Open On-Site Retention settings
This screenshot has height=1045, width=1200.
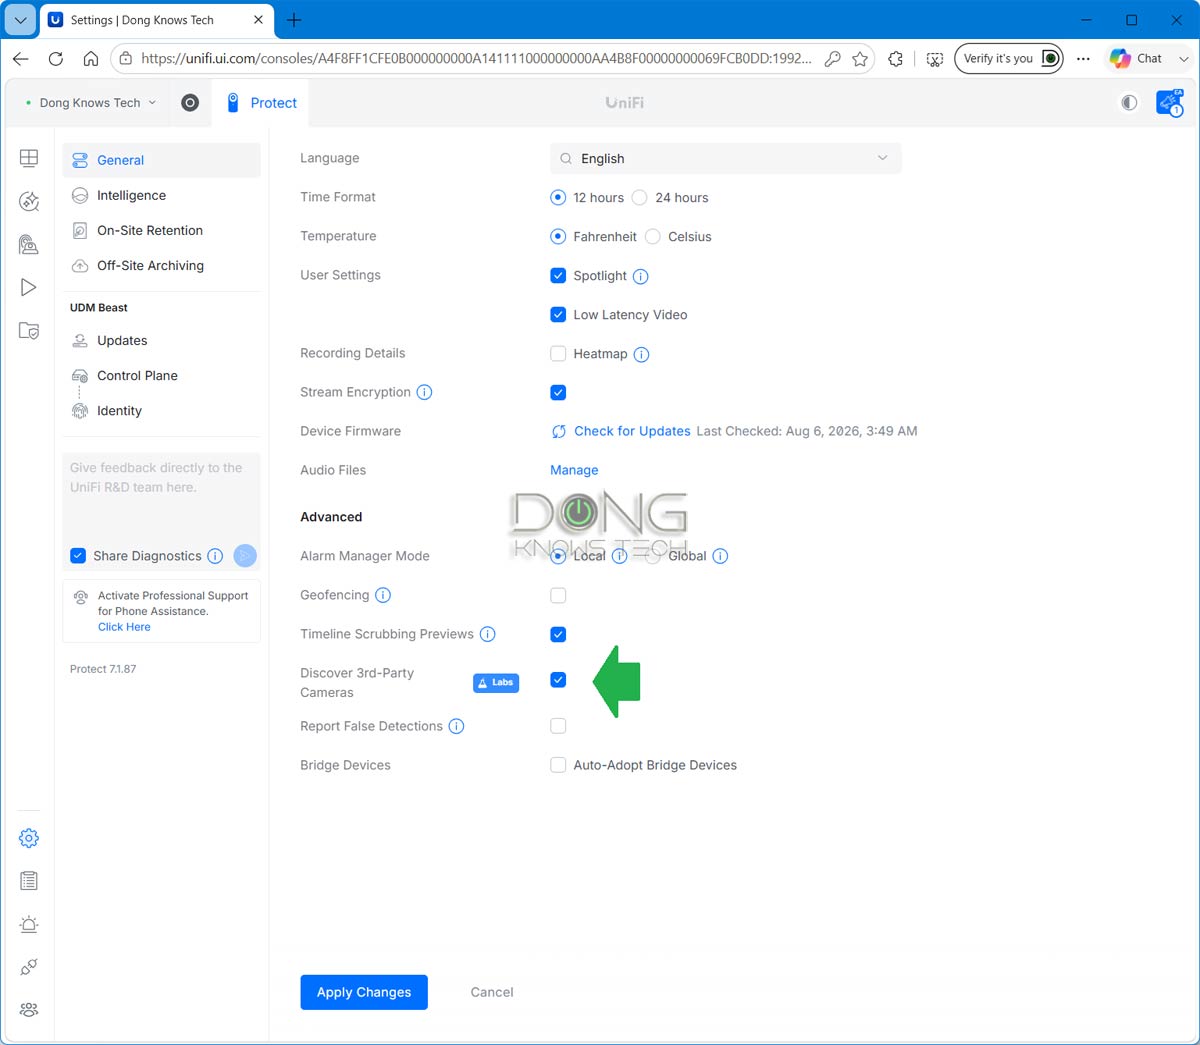pos(162,231)
